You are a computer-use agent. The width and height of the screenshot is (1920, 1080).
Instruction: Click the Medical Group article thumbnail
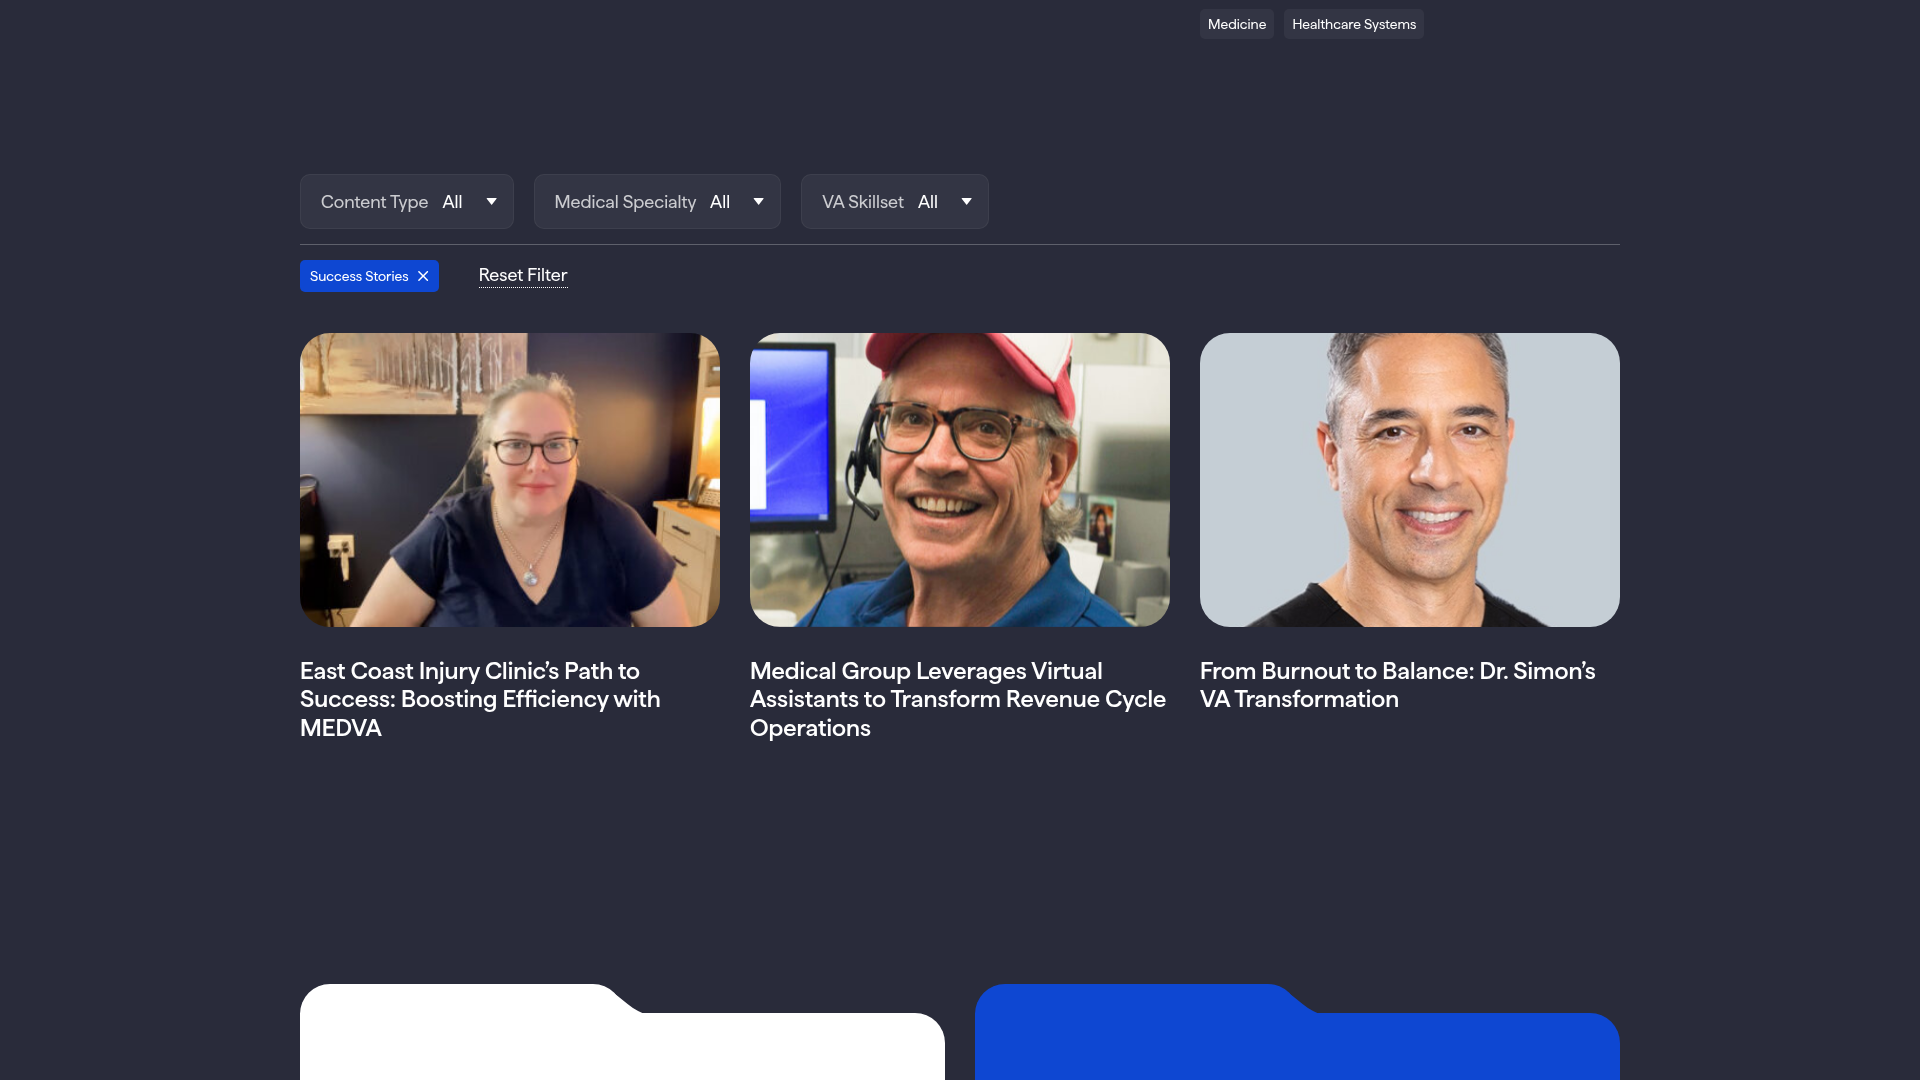click(x=959, y=480)
